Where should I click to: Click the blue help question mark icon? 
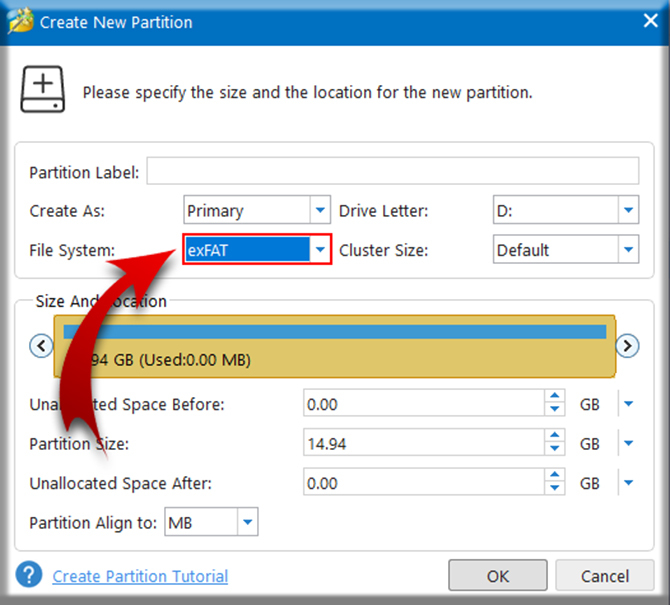(29, 575)
